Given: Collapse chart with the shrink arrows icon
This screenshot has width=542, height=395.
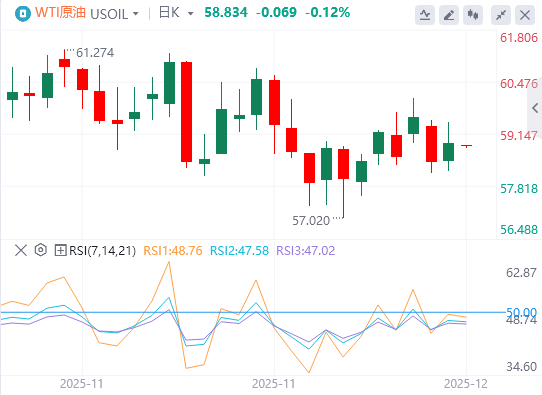Looking at the screenshot, I should point(501,15).
